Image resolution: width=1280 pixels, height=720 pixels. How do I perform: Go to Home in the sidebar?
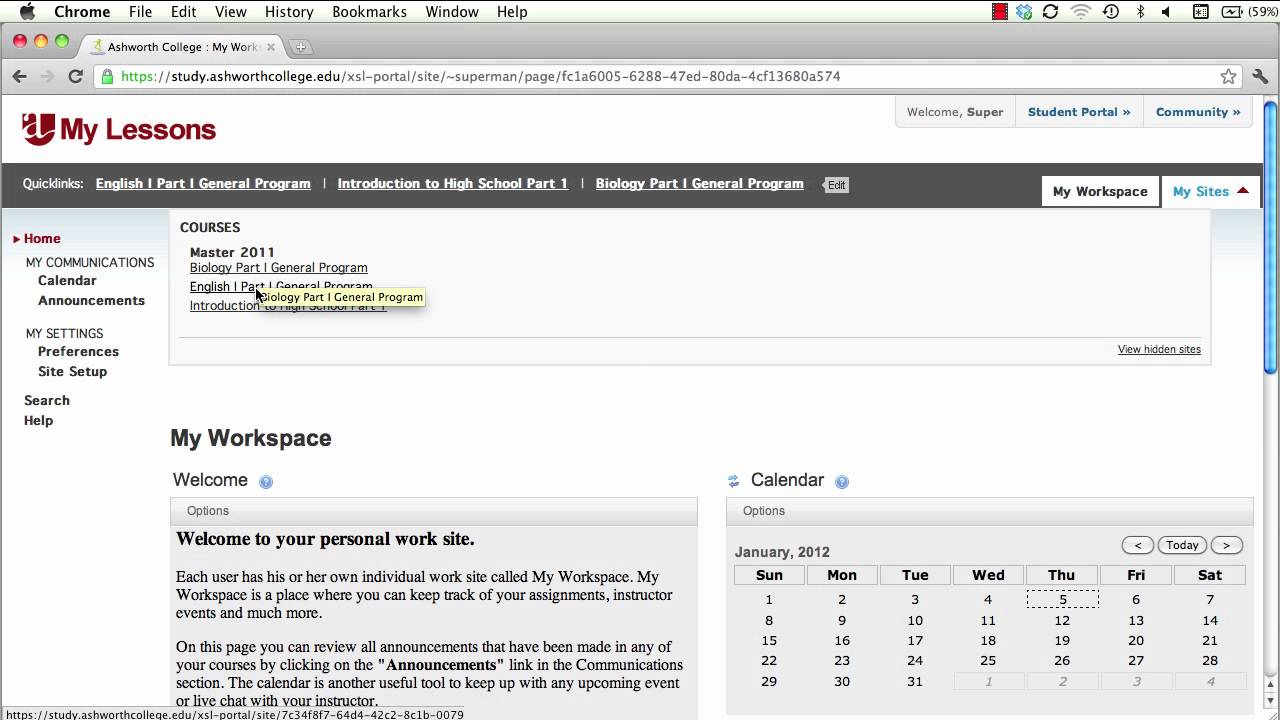(x=42, y=239)
